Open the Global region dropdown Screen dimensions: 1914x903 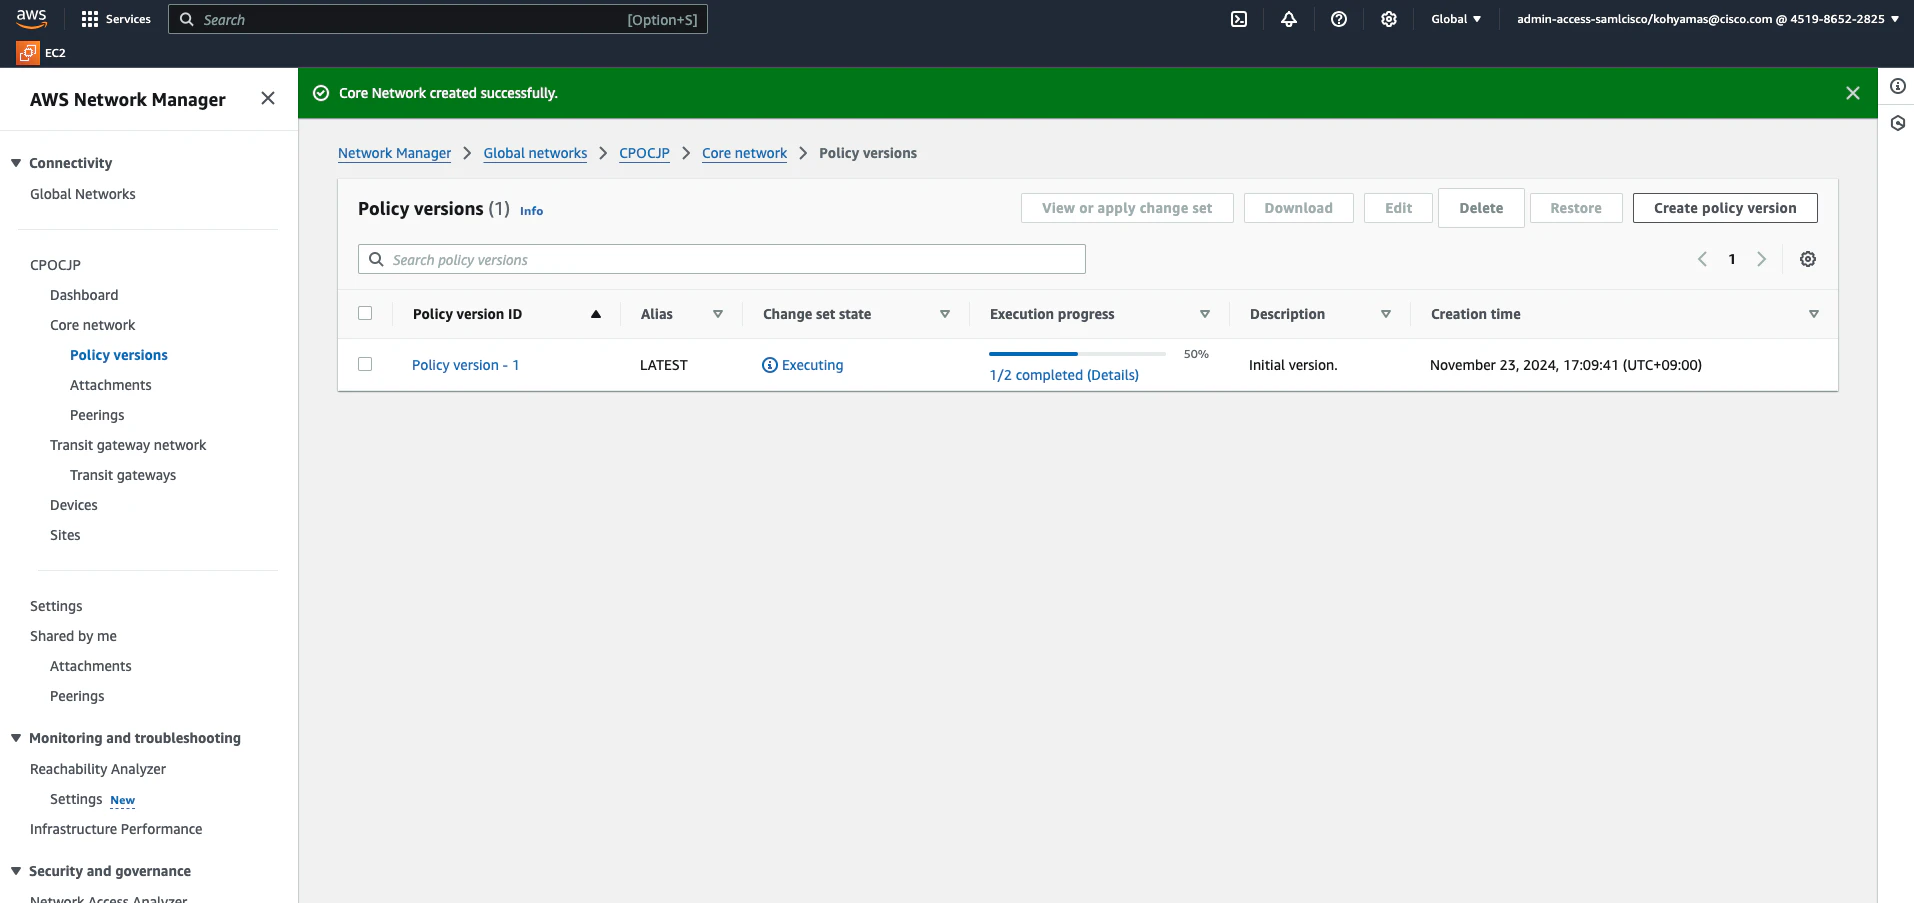[x=1456, y=19]
